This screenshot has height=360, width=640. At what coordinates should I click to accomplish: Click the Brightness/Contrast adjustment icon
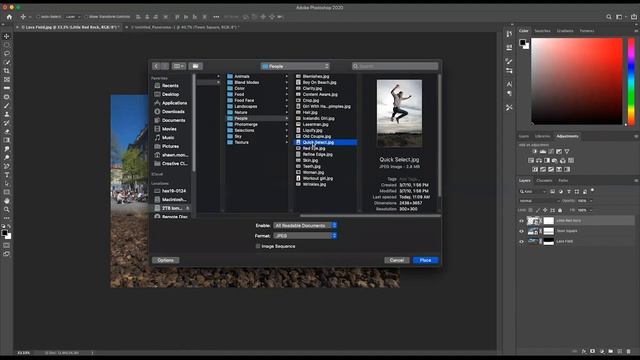click(535, 151)
